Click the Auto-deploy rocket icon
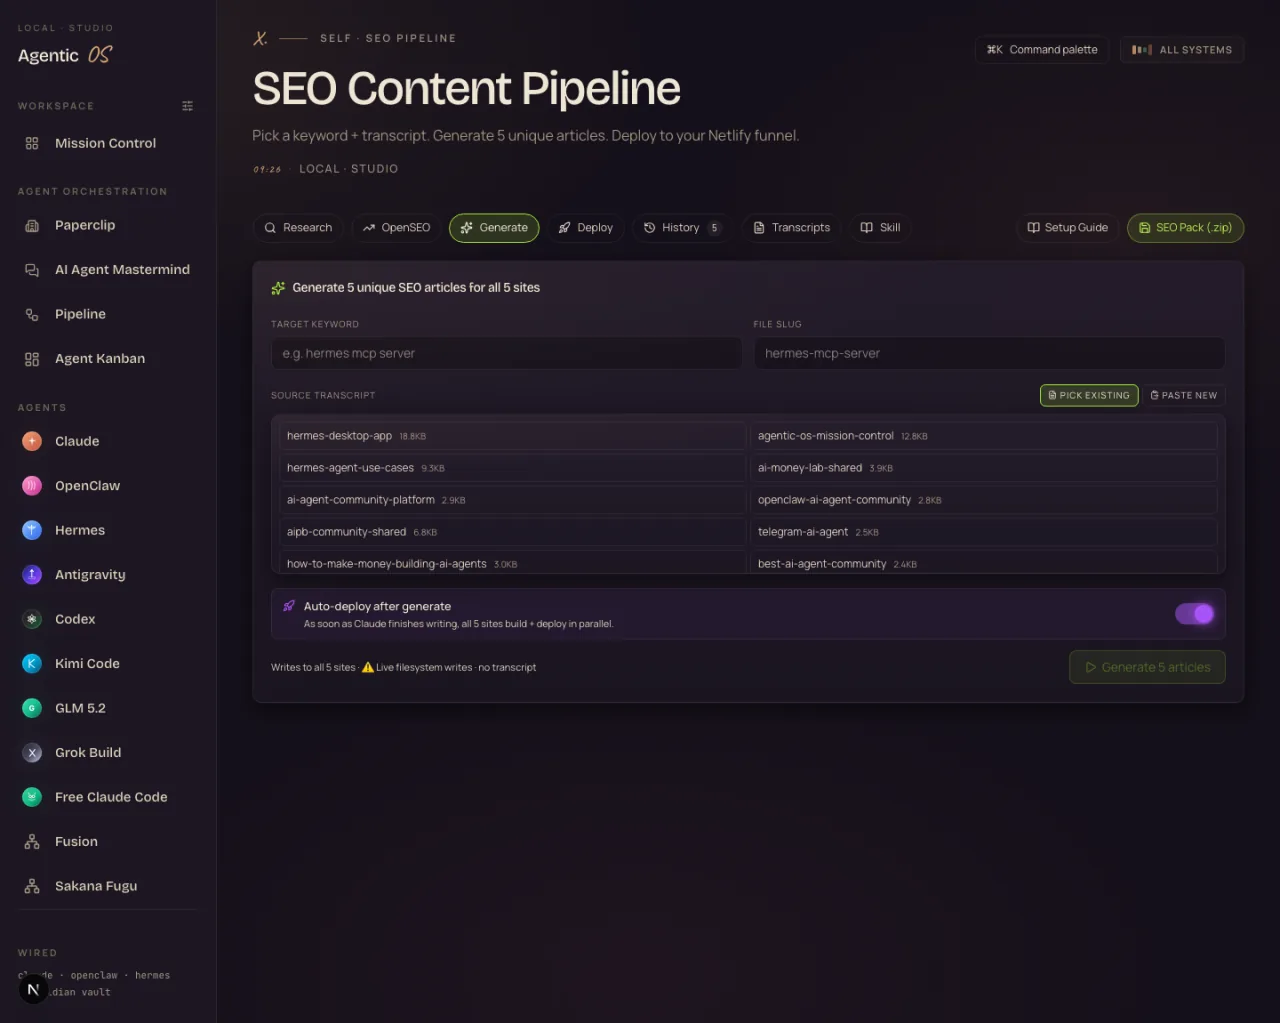Screen dimensions: 1280x1023 pos(289,606)
